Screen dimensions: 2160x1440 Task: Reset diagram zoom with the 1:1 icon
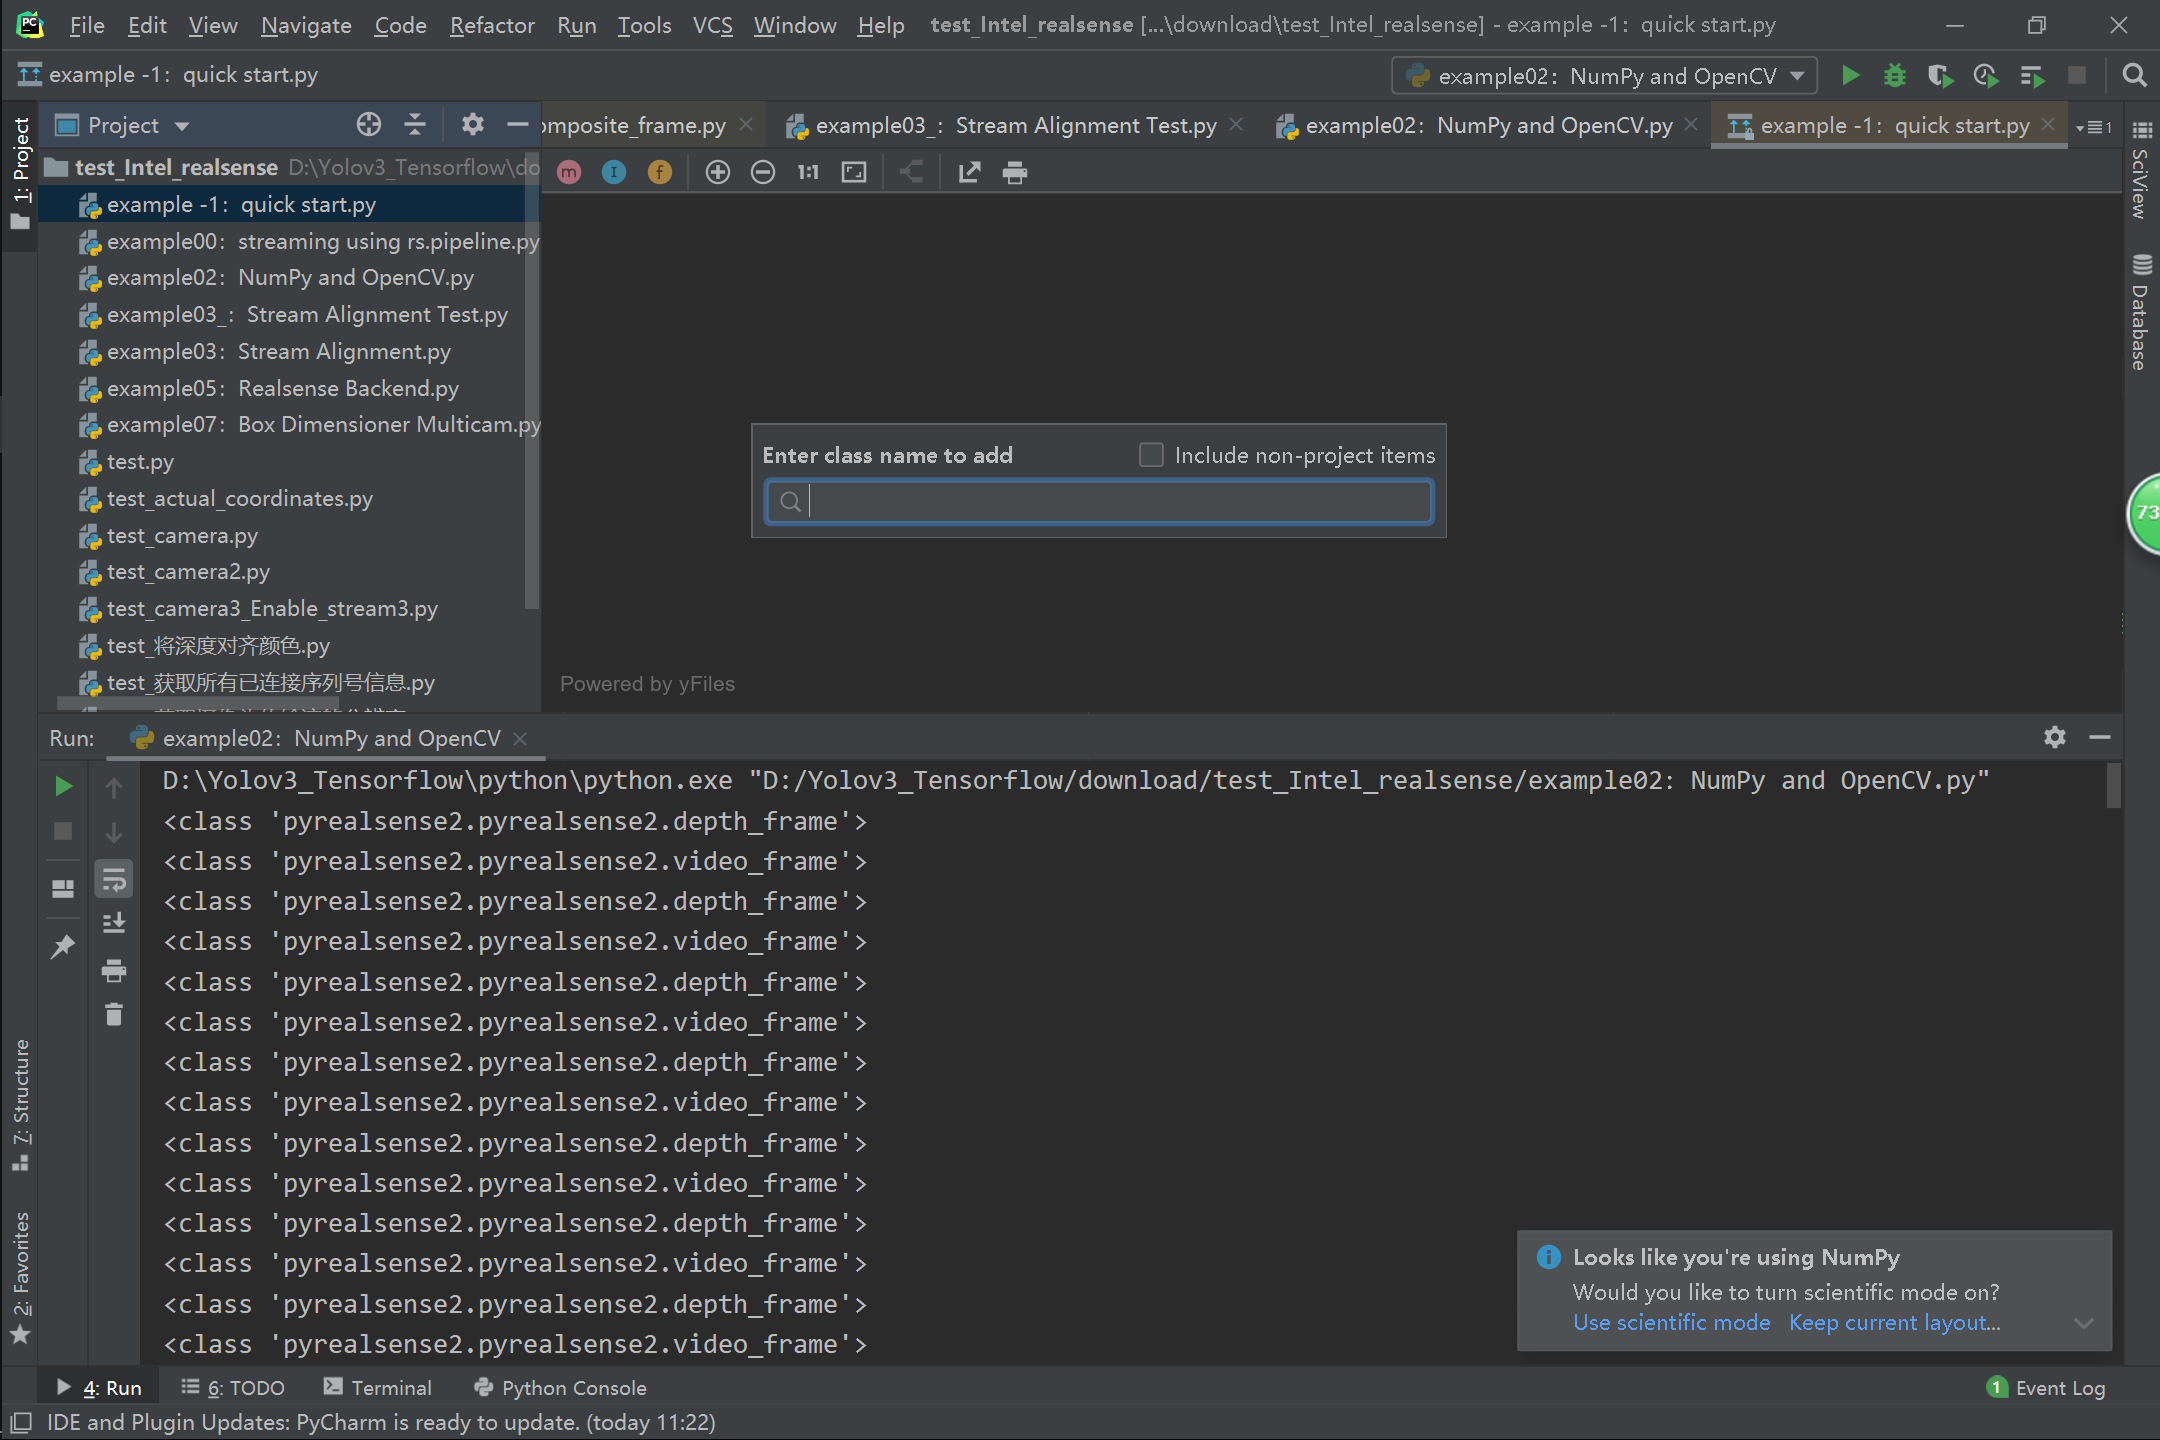pos(807,171)
